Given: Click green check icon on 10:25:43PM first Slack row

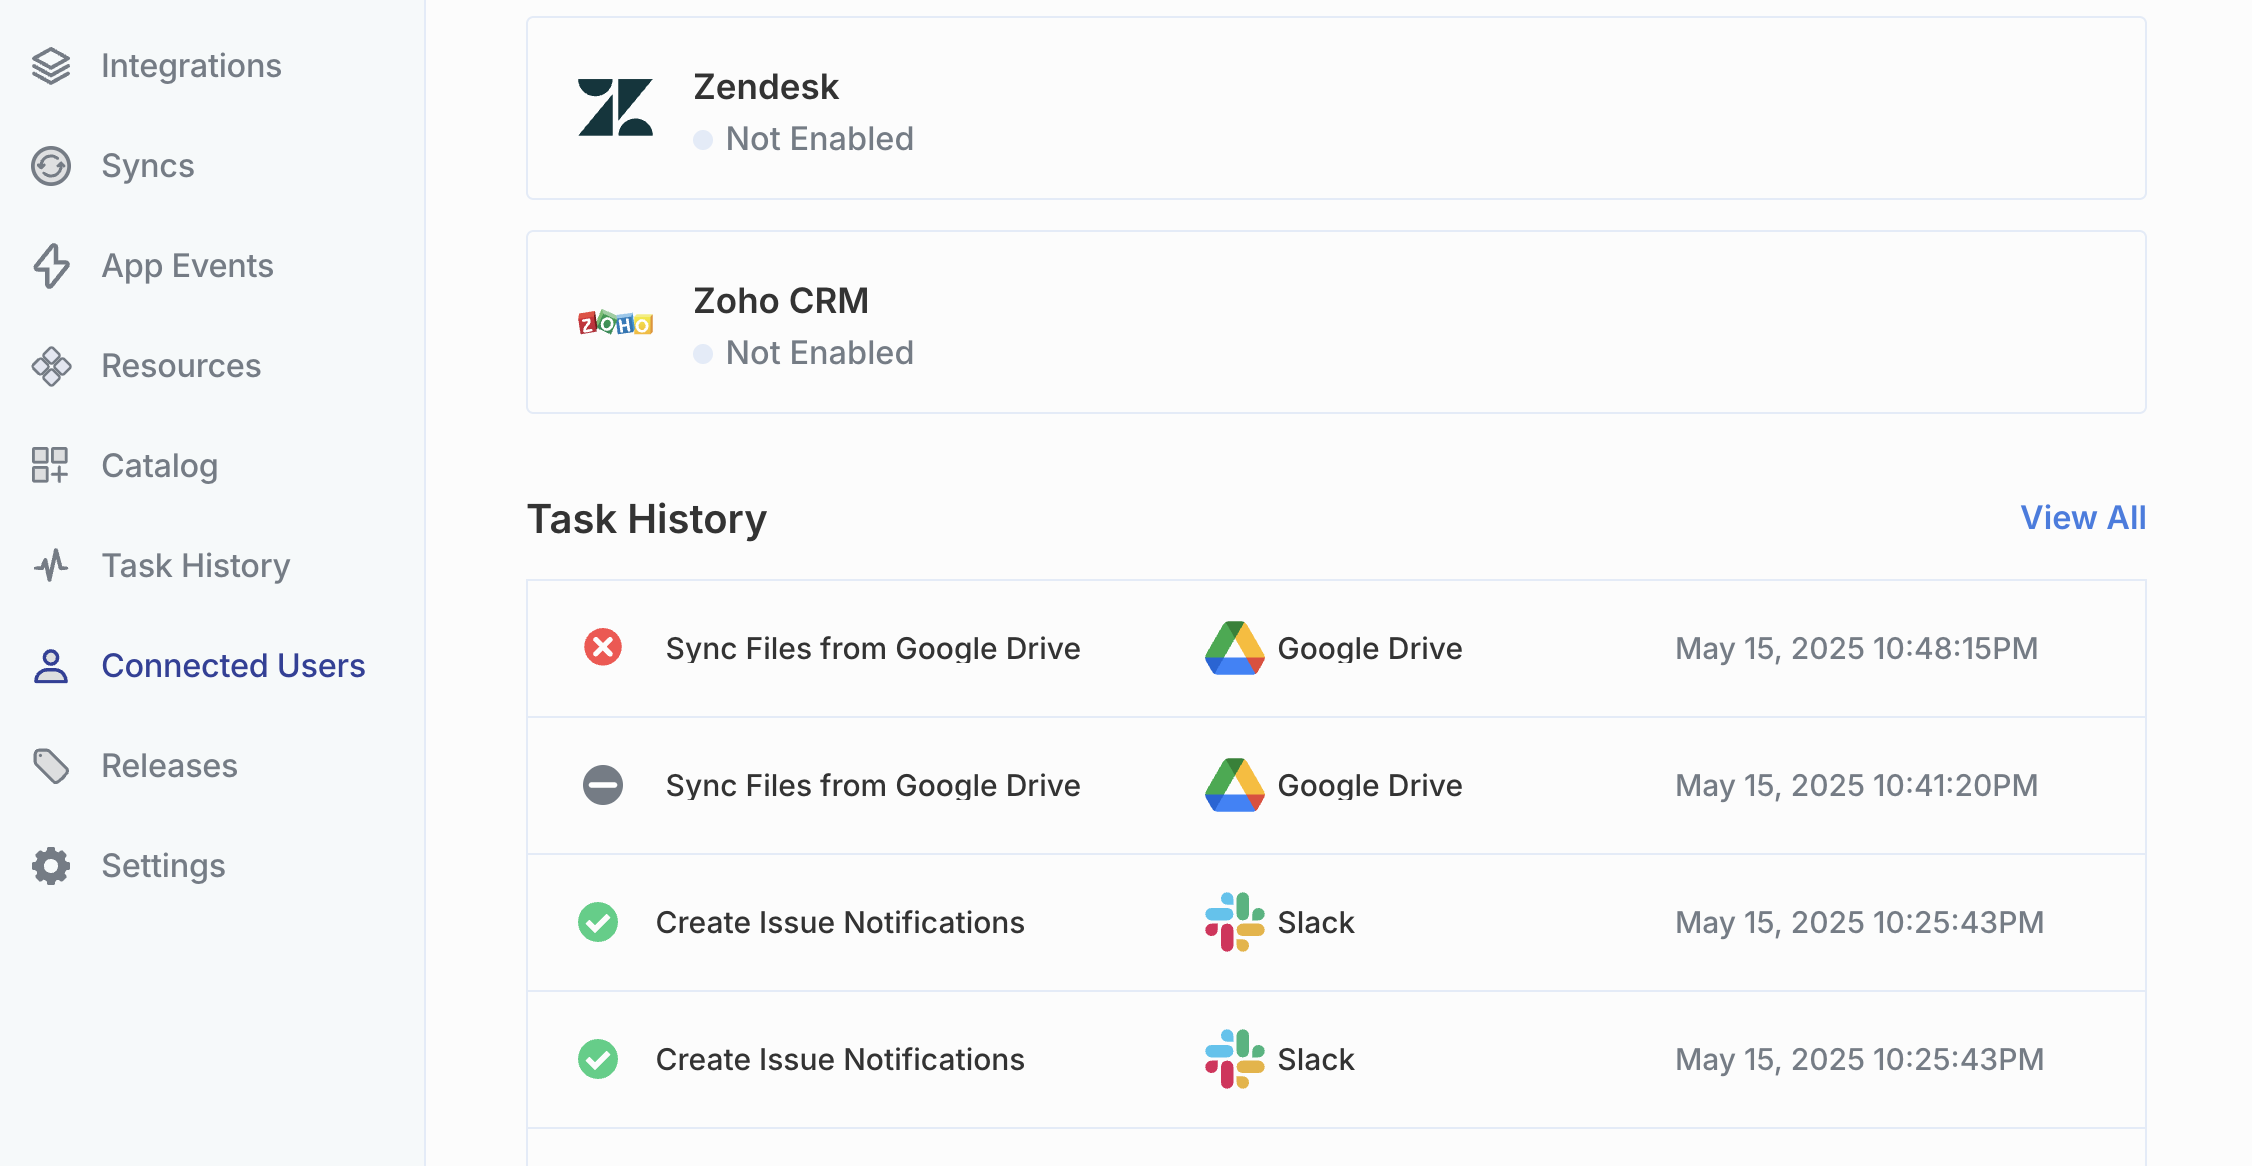Looking at the screenshot, I should coord(598,922).
